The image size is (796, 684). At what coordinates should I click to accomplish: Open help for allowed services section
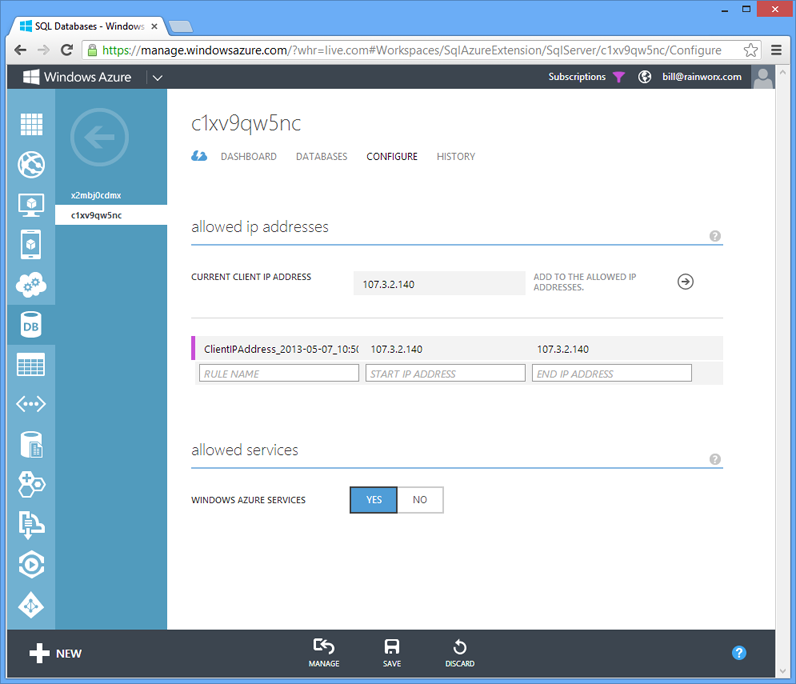[x=715, y=459]
